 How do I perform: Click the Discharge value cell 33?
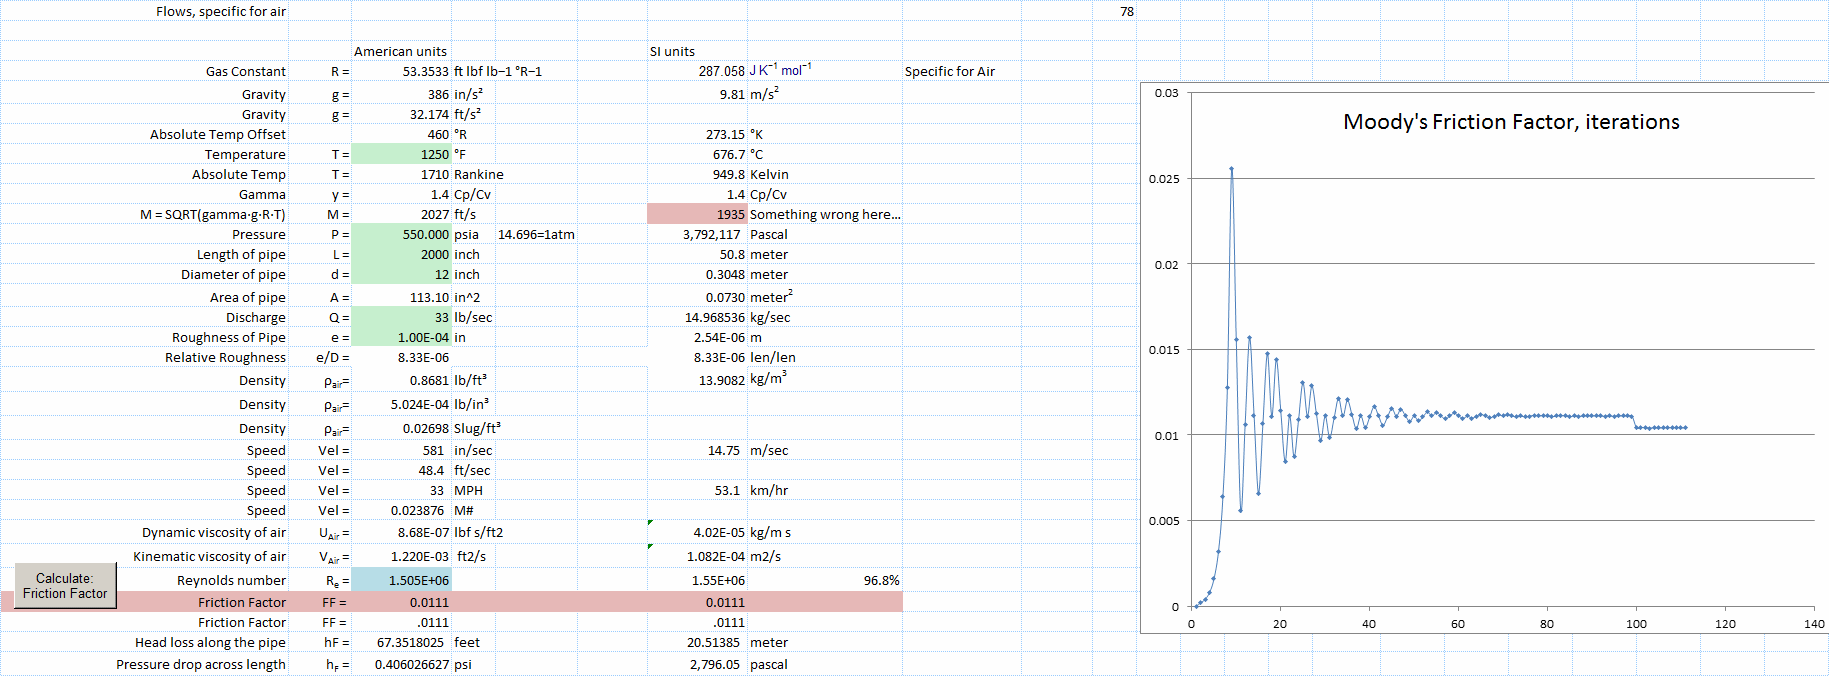(402, 317)
